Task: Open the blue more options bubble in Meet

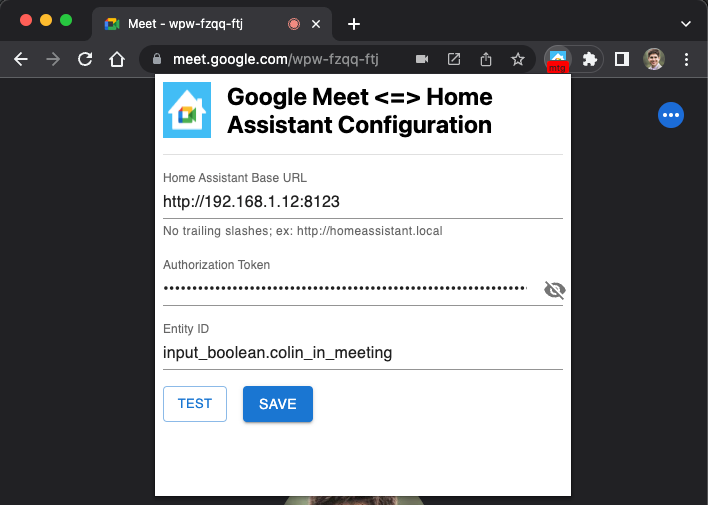Action: [x=671, y=115]
